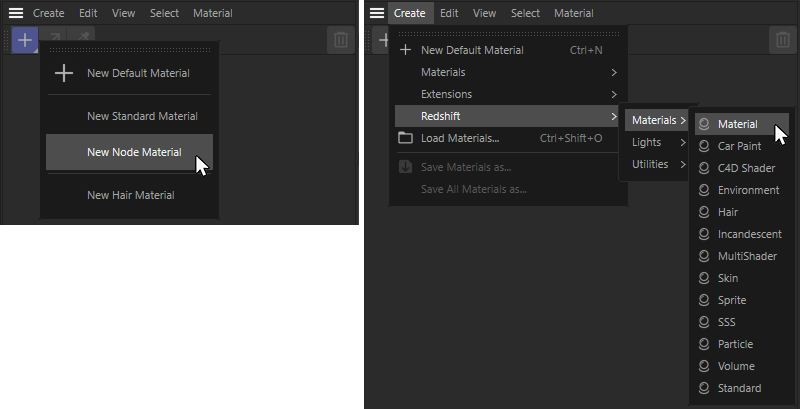This screenshot has width=800, height=409.
Task: Open View menu in left window
Action: coord(123,13)
